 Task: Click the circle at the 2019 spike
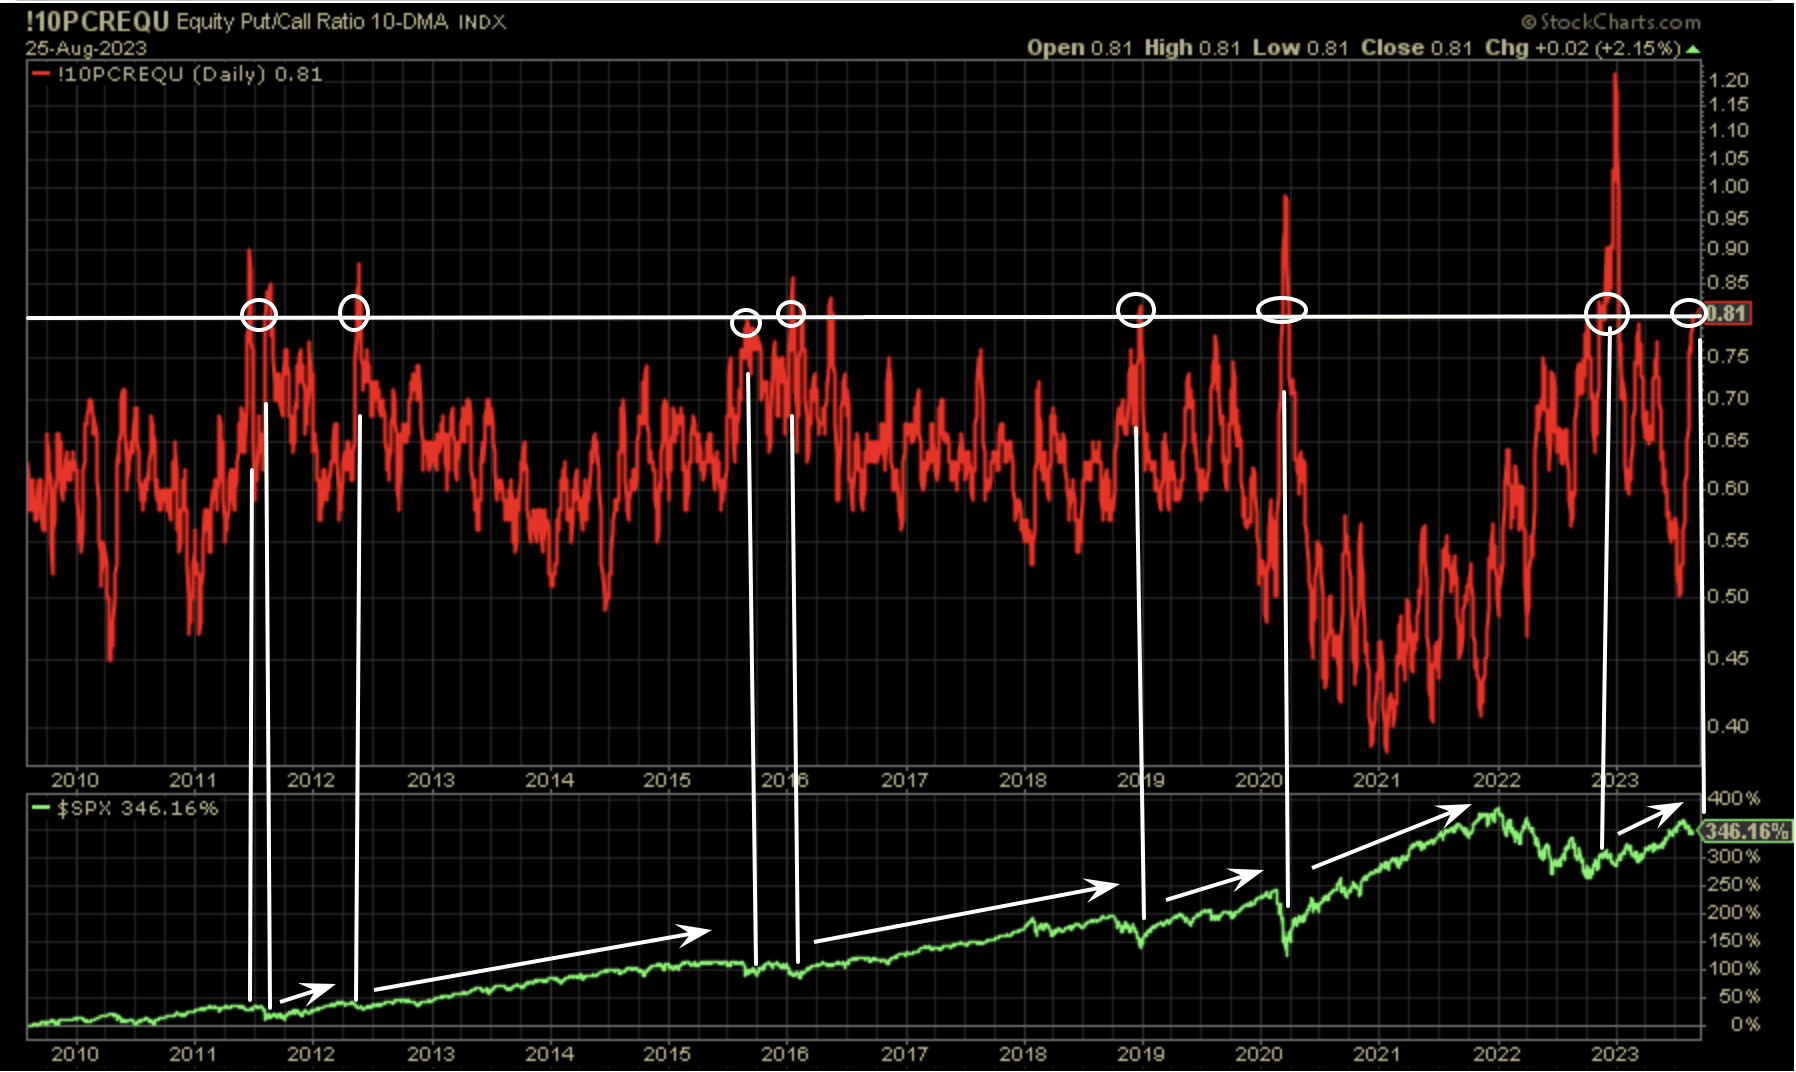click(x=1136, y=309)
